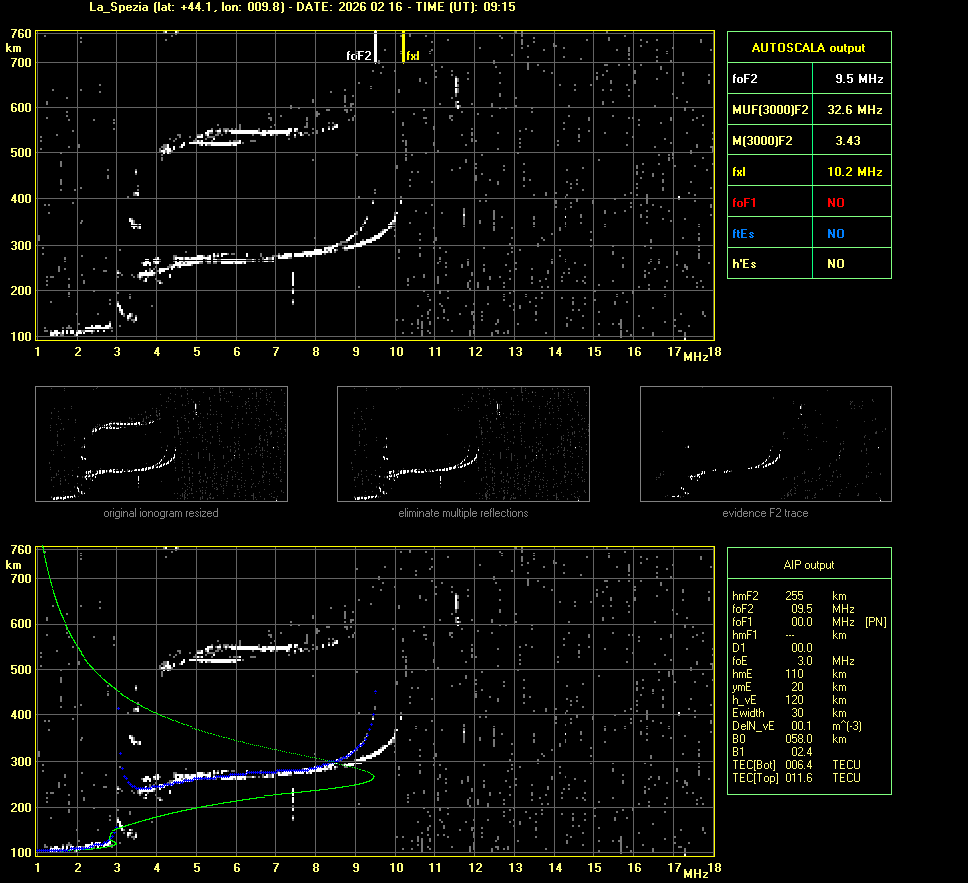Click the blue ftEs label
This screenshot has width=968, height=883.
[743, 233]
